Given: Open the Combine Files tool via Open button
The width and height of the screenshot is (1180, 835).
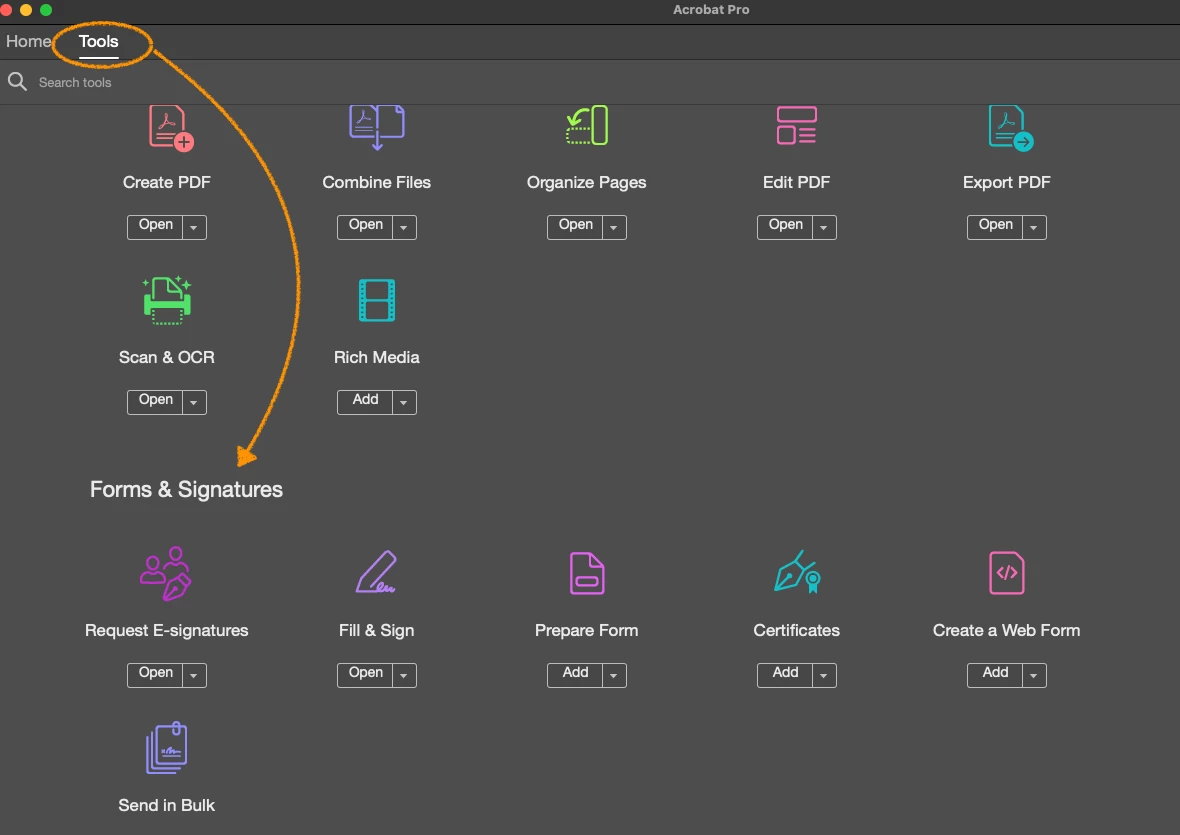Looking at the screenshot, I should [365, 226].
